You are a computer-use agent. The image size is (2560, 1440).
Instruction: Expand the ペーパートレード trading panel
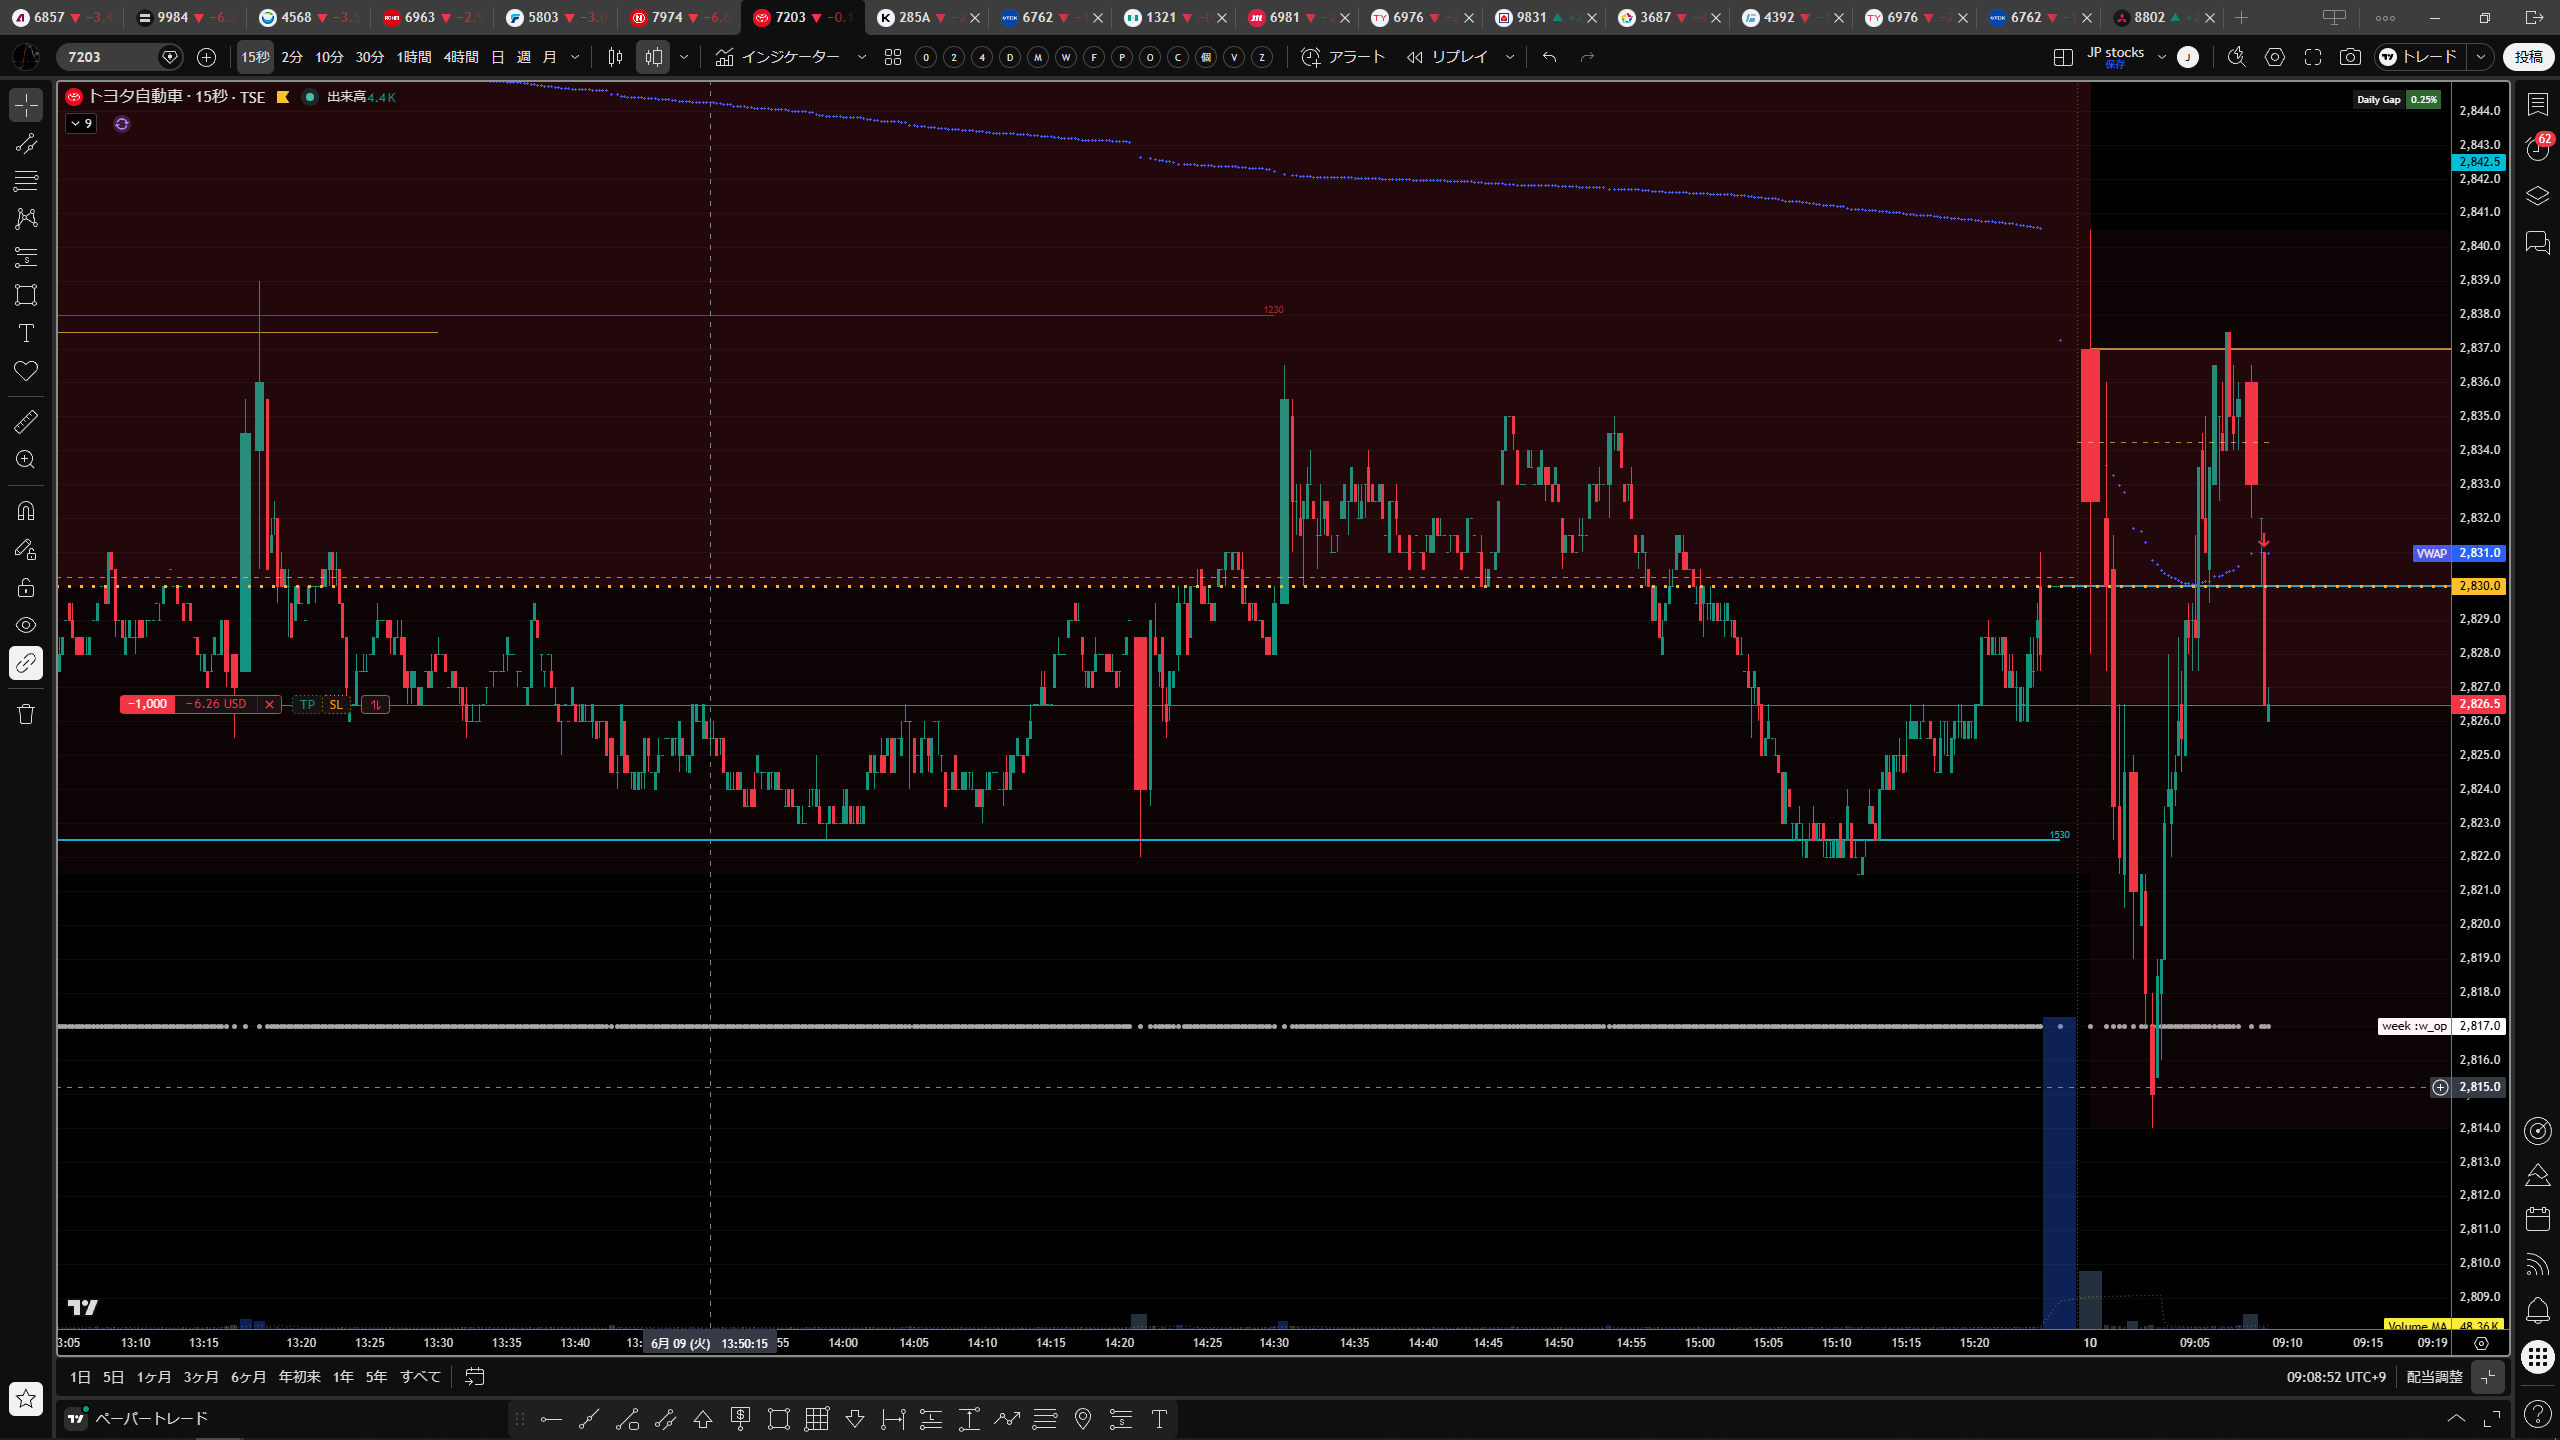(2456, 1418)
